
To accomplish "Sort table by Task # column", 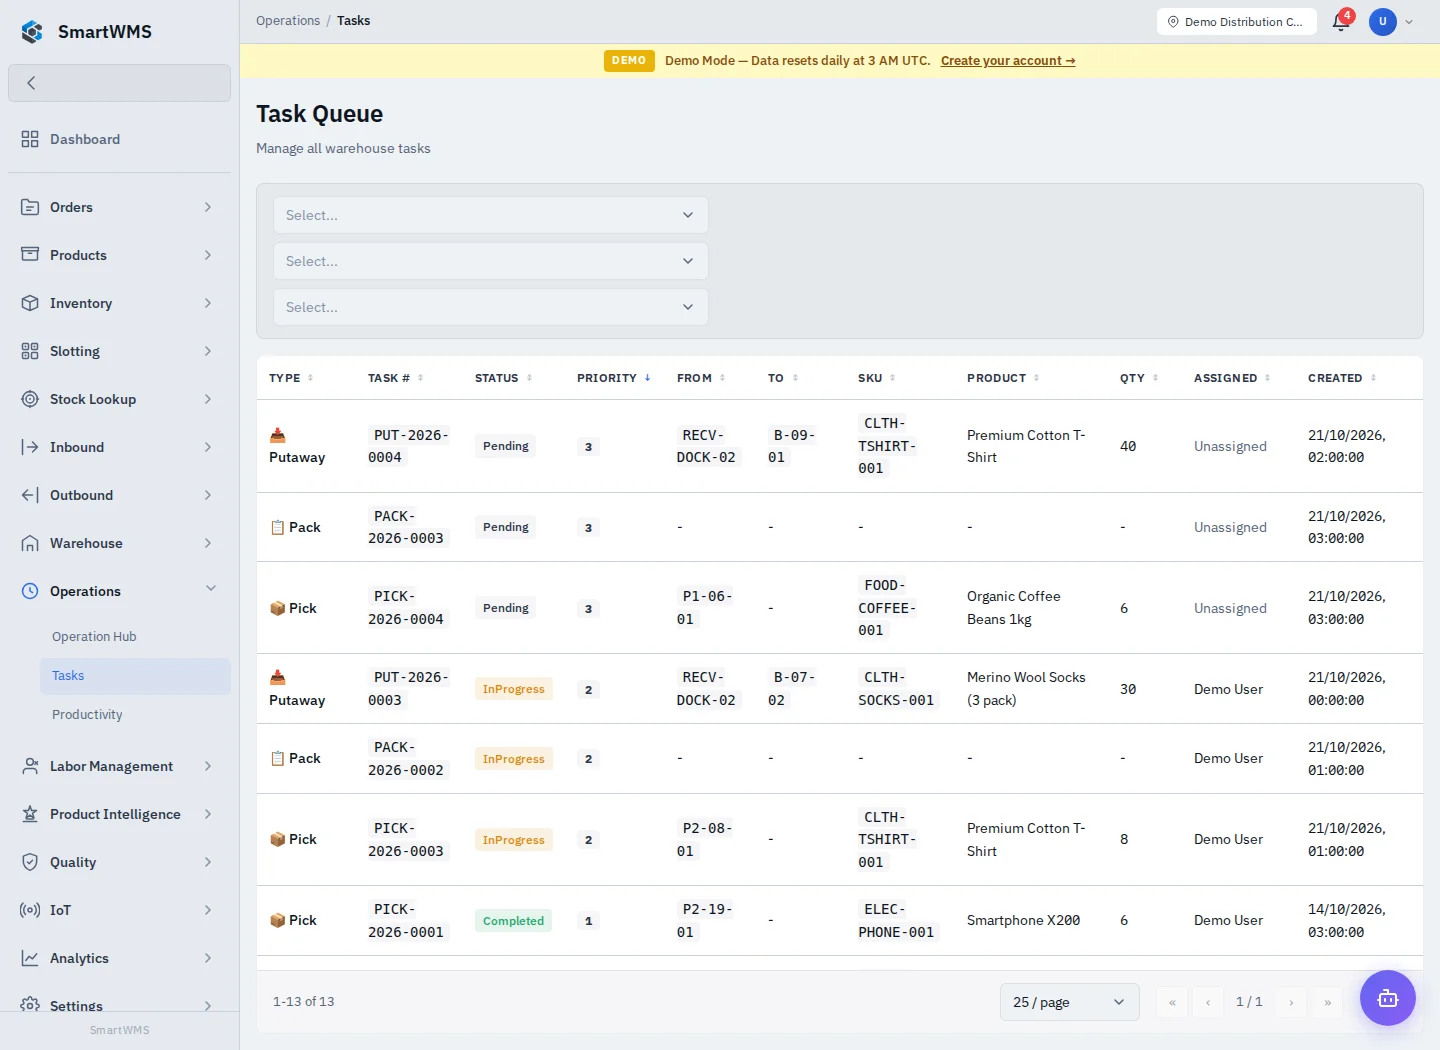I will 395,378.
